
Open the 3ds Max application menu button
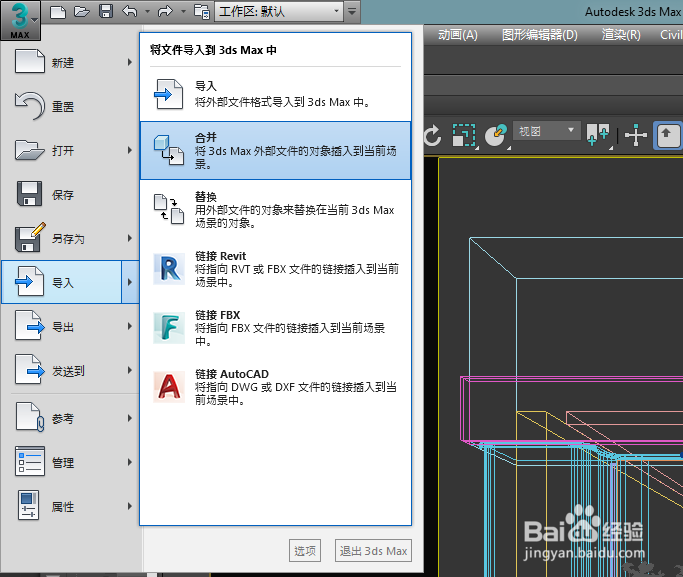click(20, 20)
